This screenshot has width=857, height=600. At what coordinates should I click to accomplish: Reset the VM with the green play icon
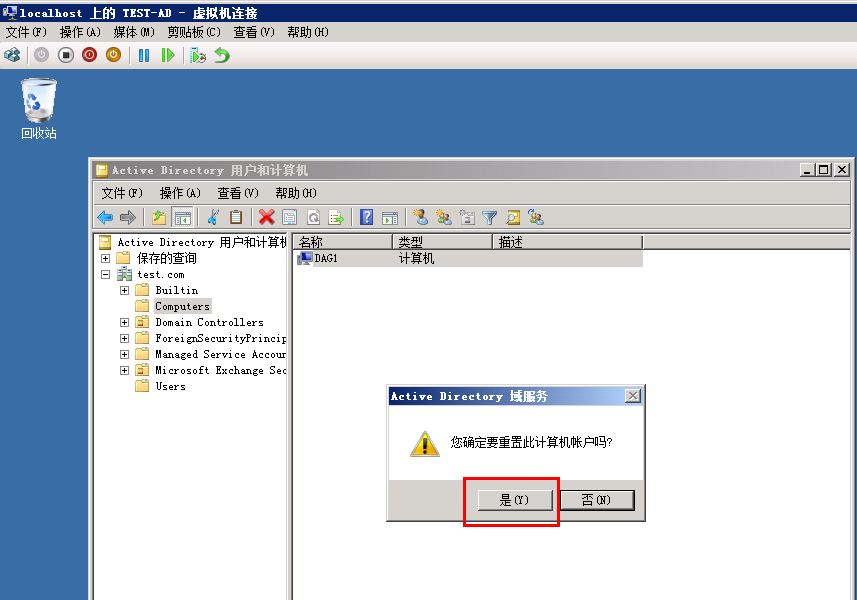click(x=168, y=55)
